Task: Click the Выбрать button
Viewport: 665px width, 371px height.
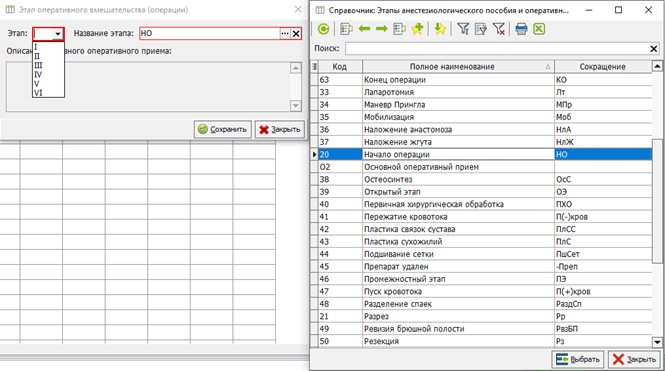Action: click(x=578, y=360)
